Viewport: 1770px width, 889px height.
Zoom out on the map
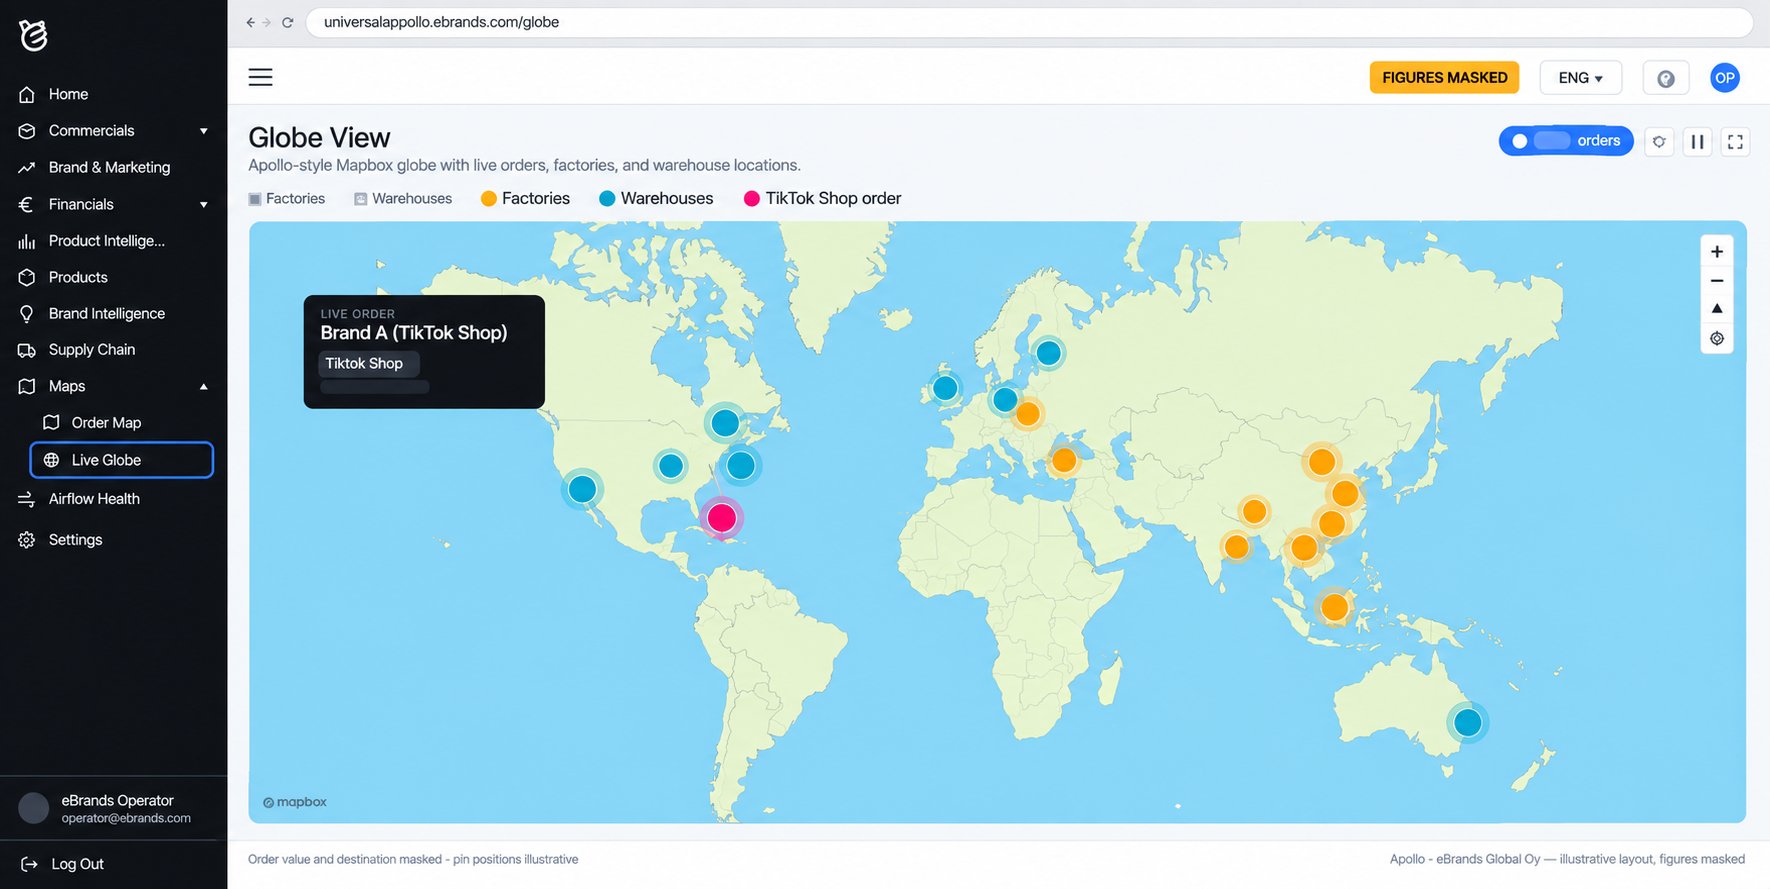click(1717, 281)
